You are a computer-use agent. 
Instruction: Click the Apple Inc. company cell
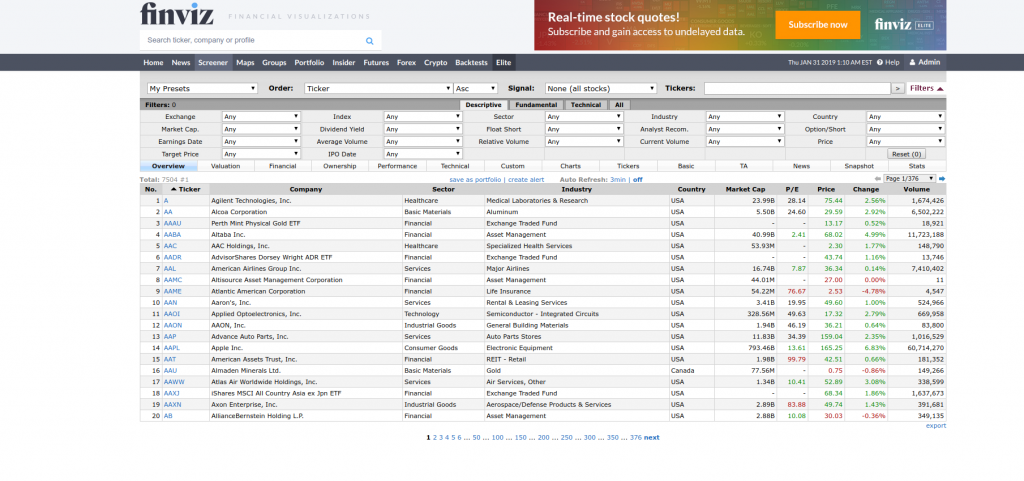click(x=306, y=348)
